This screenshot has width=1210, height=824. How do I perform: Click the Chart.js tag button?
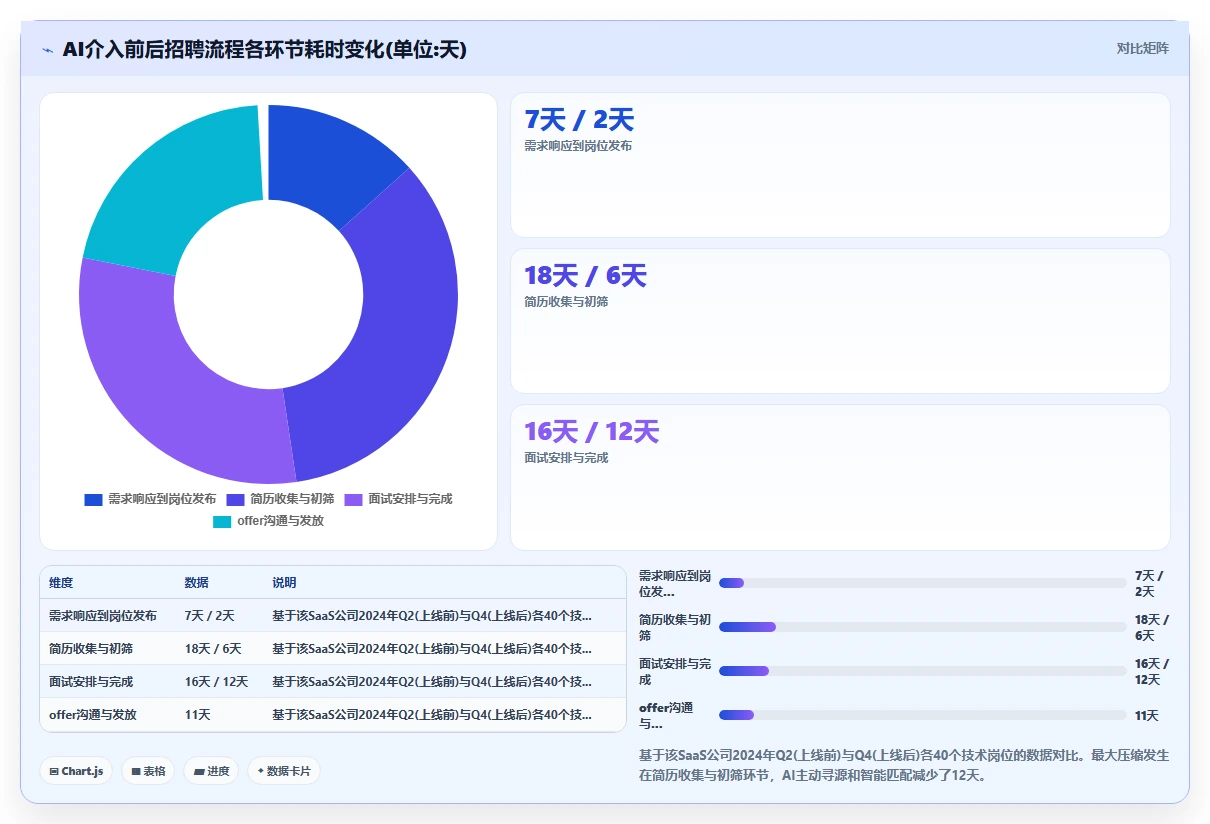[x=76, y=771]
